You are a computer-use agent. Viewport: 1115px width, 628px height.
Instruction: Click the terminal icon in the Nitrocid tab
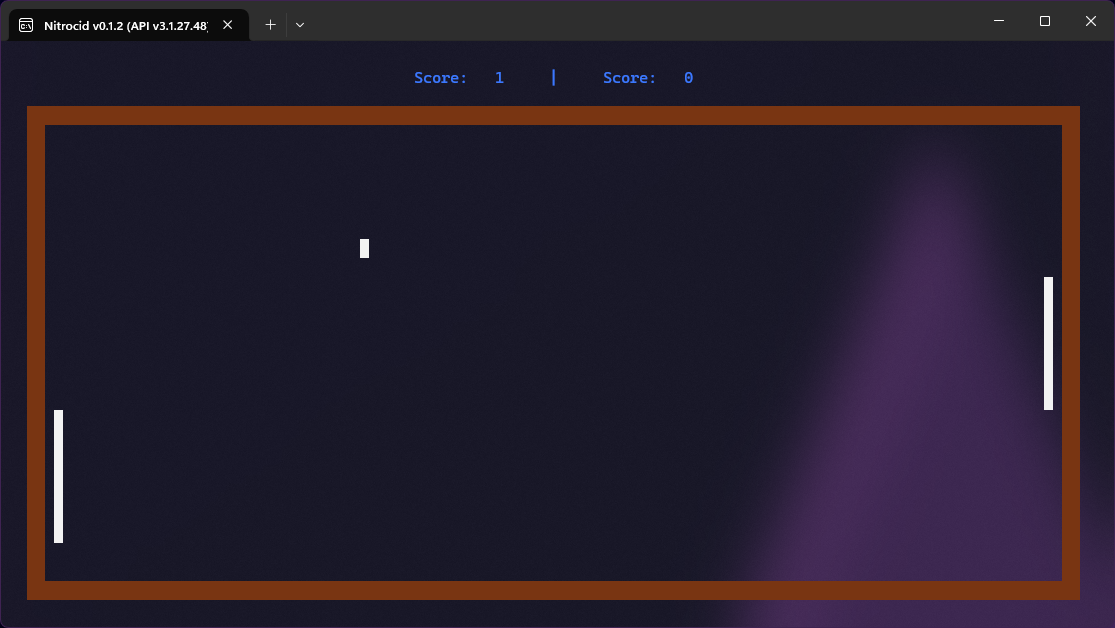pyautogui.click(x=26, y=24)
